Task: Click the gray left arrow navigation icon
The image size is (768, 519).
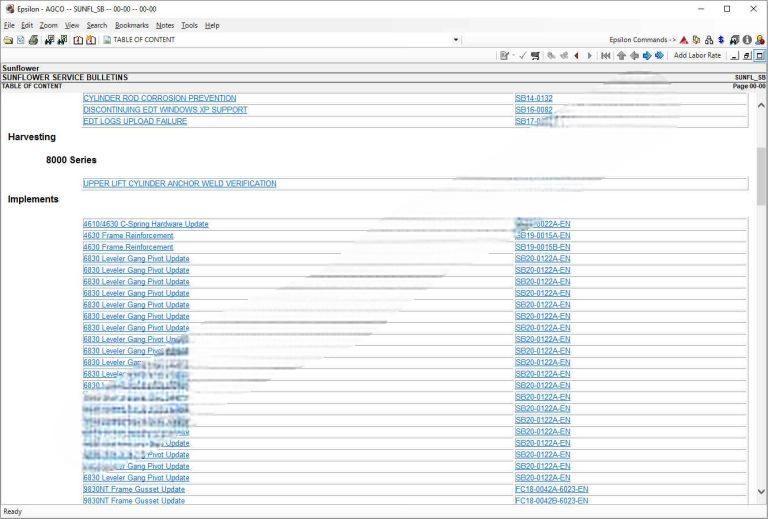Action: click(x=634, y=56)
